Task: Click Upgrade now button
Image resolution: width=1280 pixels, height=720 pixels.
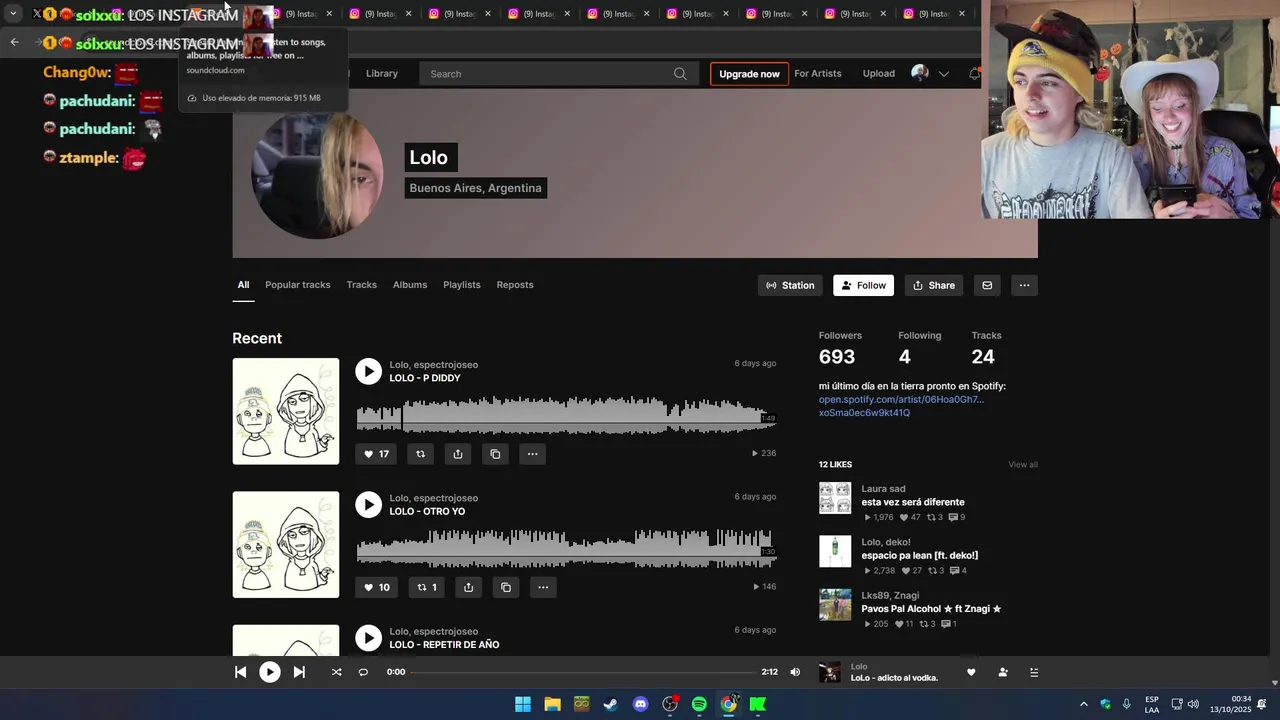Action: 749,74
